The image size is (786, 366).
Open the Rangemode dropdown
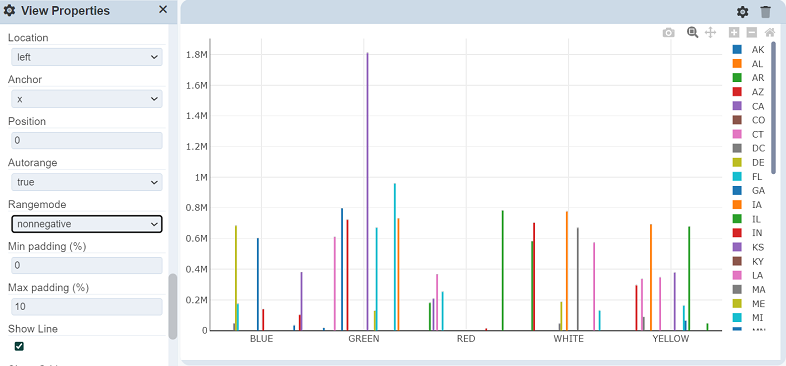click(87, 224)
